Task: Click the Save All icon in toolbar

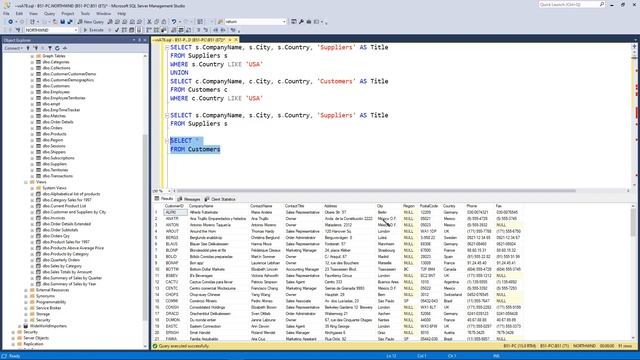Action: [70, 22]
